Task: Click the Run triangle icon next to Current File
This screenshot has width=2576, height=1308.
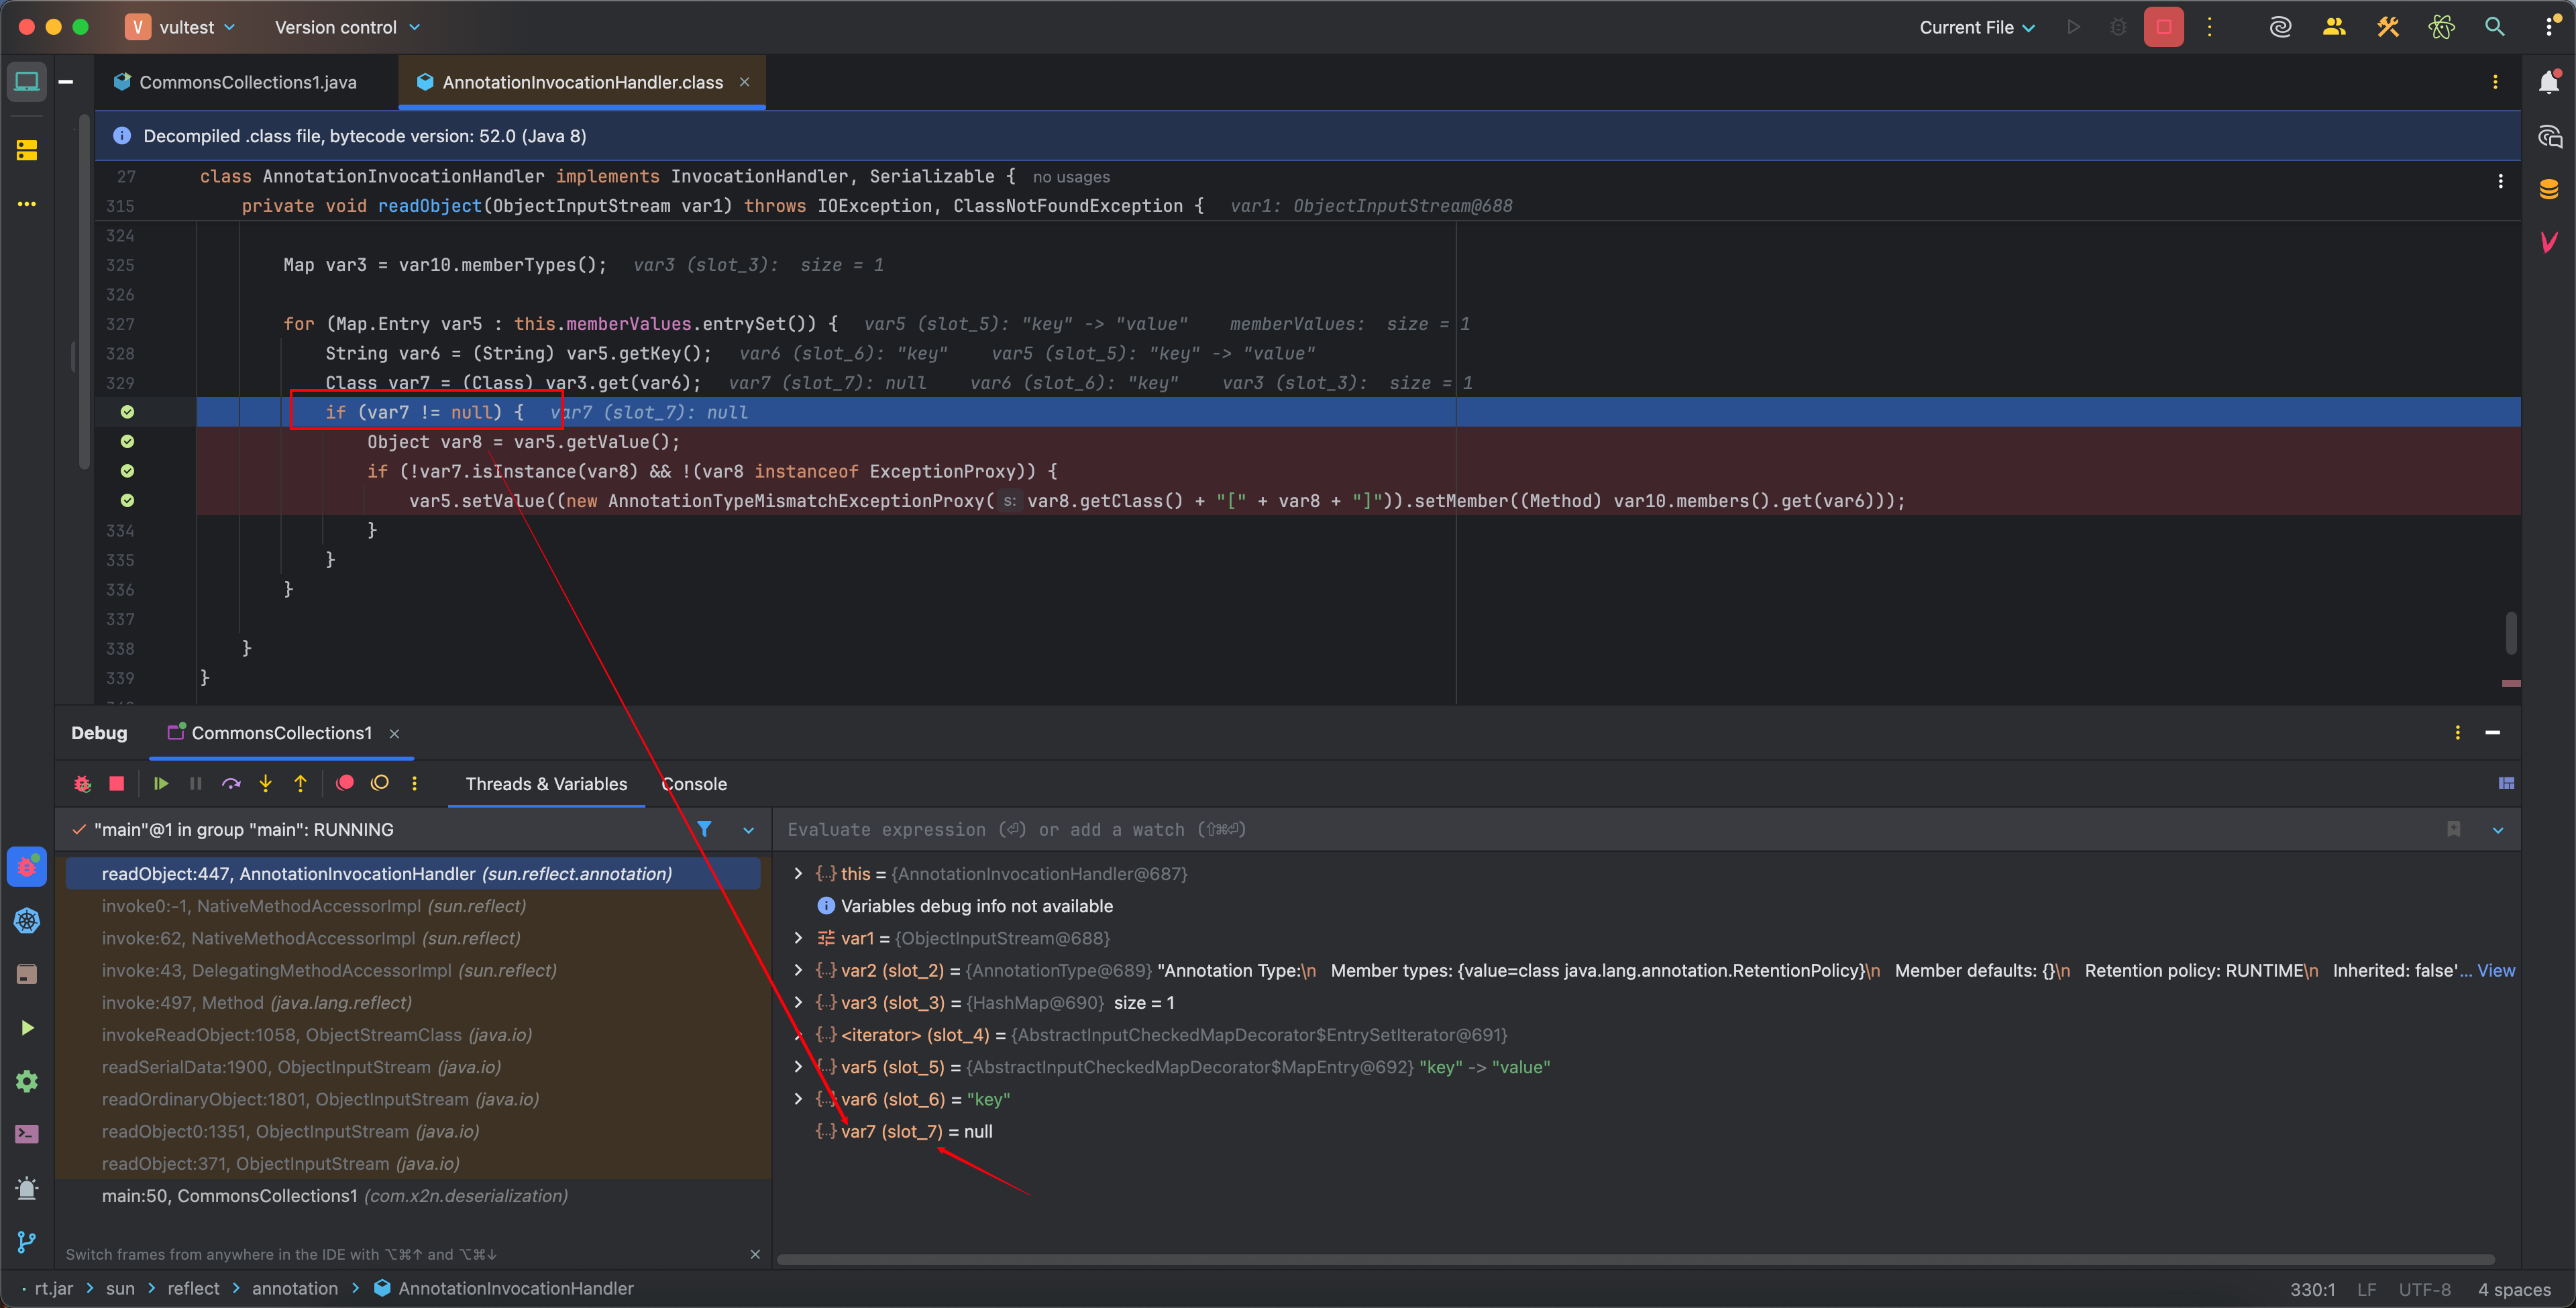Action: pos(2073,27)
